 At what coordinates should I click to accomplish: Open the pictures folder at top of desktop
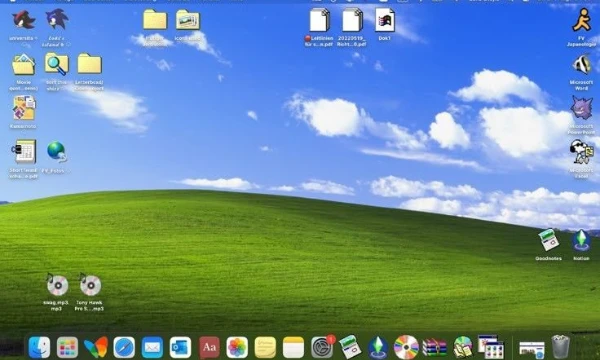[x=188, y=20]
